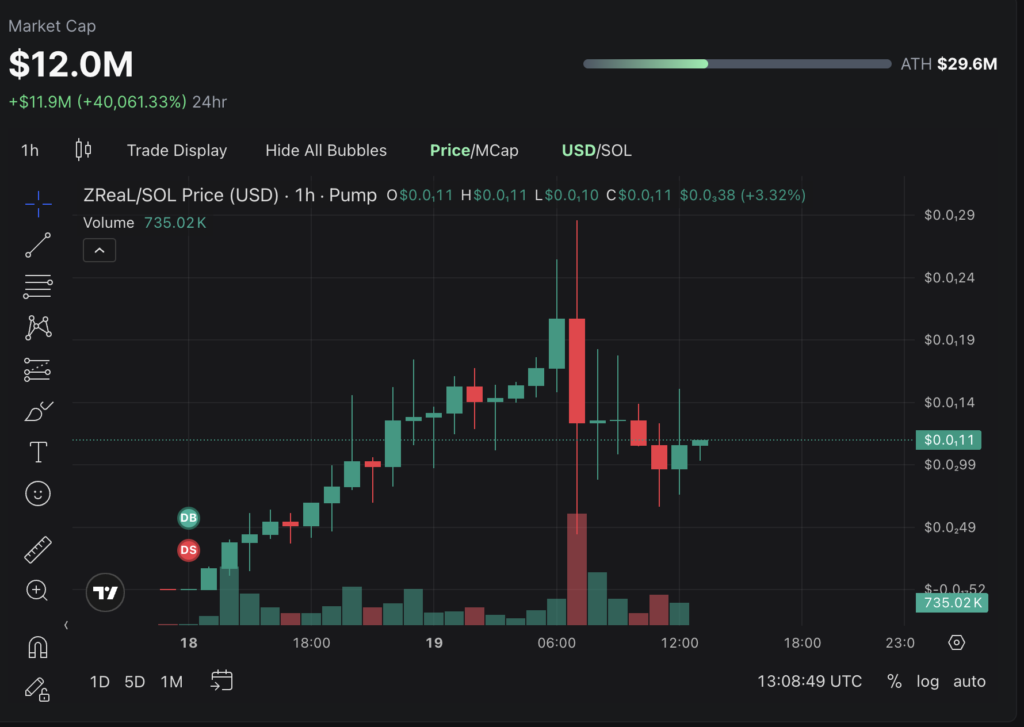Viewport: 1024px width, 727px height.
Task: Toggle percent scale on price axis
Action: coord(894,681)
